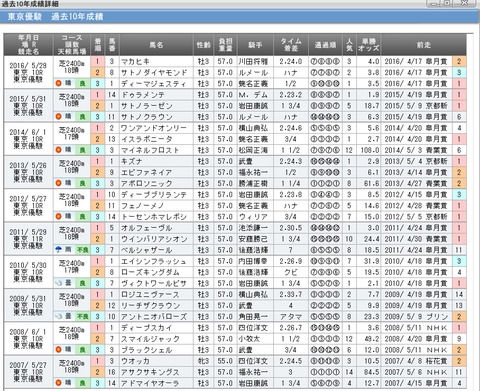Click the sunny weather icon for 2015/5/31
Viewport: 480px width, 391px height.
click(x=59, y=117)
